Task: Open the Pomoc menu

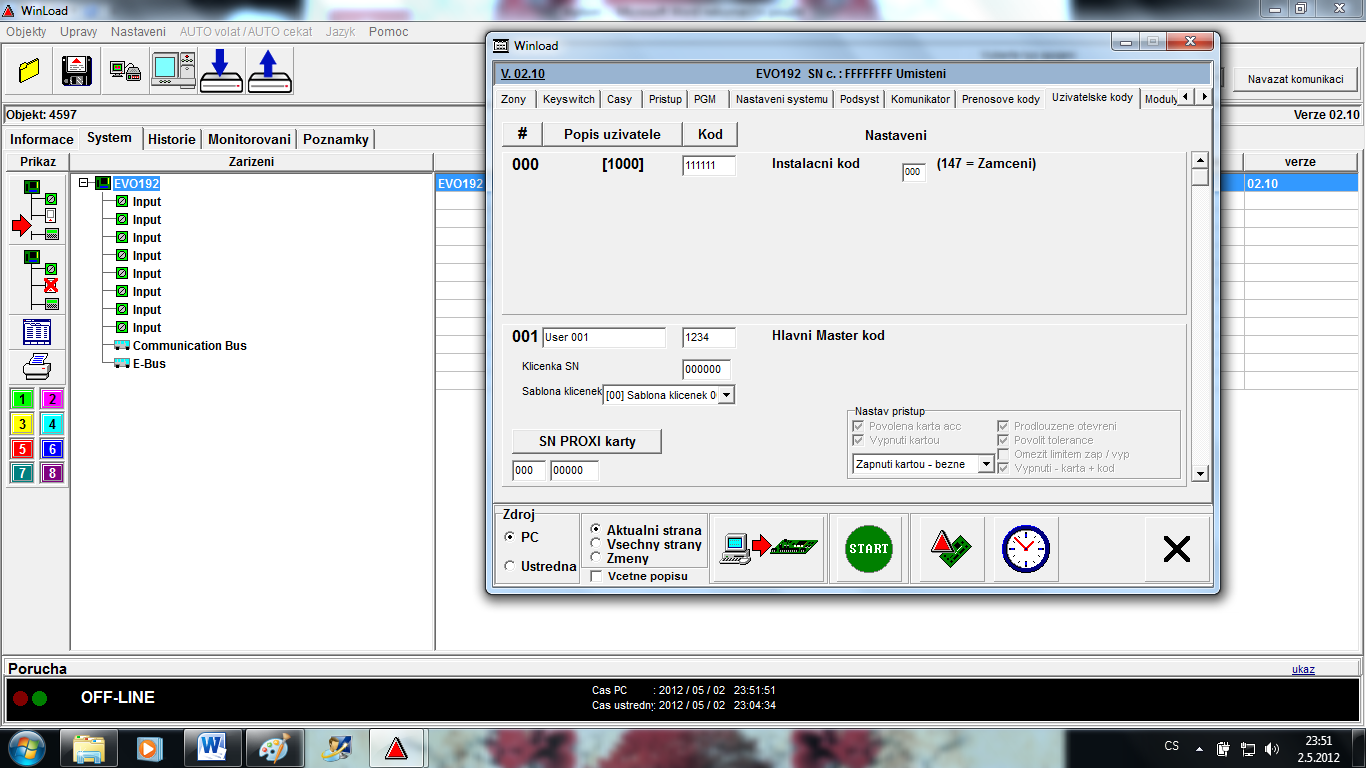Action: pyautogui.click(x=388, y=32)
